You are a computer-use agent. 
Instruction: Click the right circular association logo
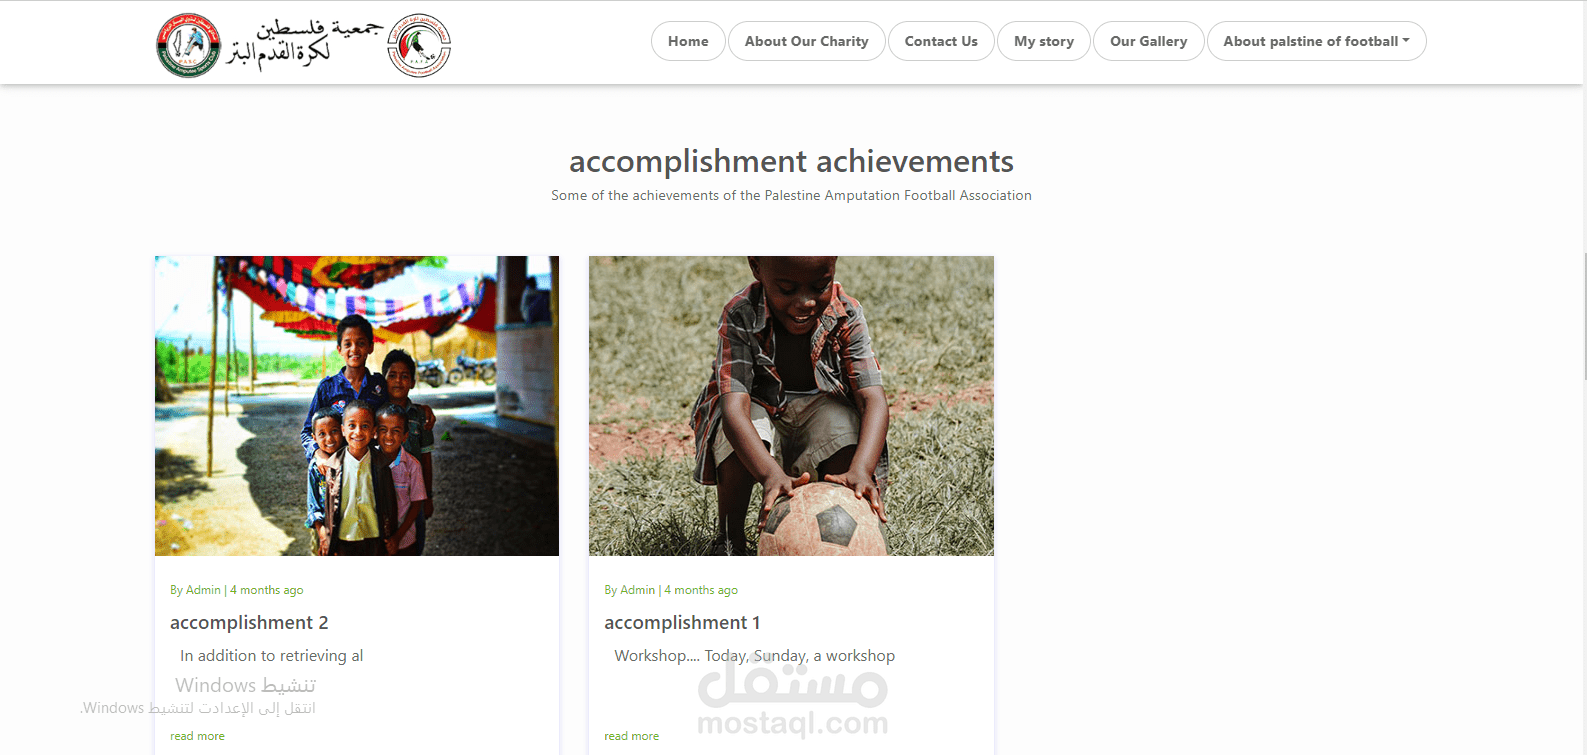(x=419, y=45)
